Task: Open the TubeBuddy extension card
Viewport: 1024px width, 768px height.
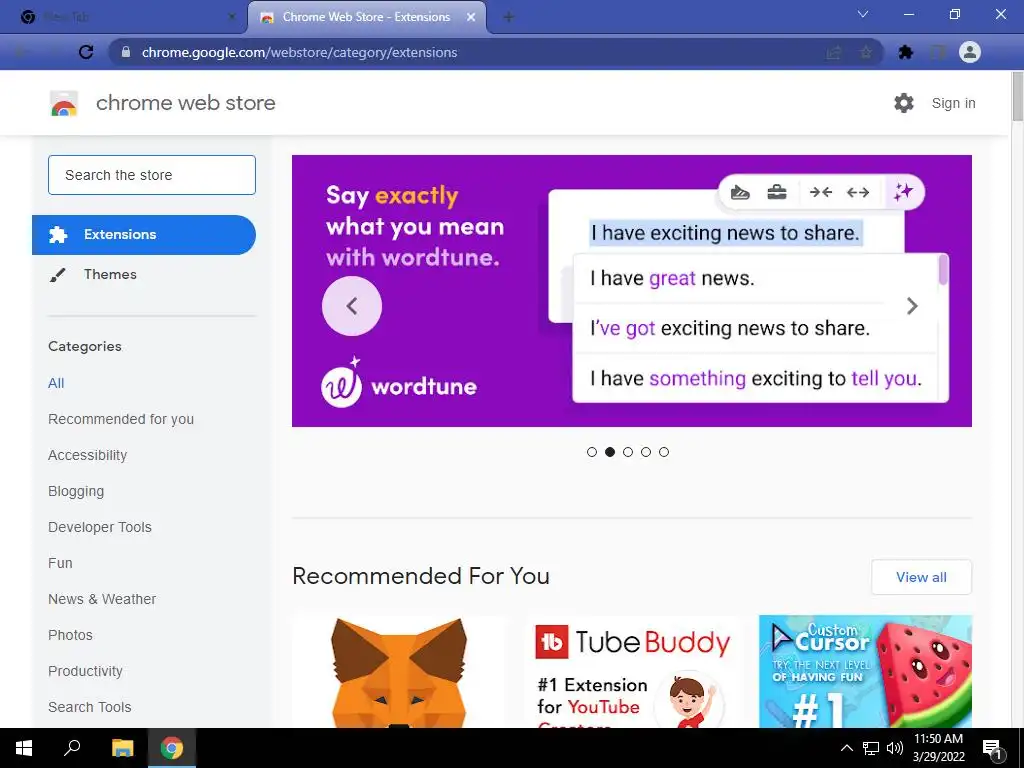Action: (x=632, y=671)
